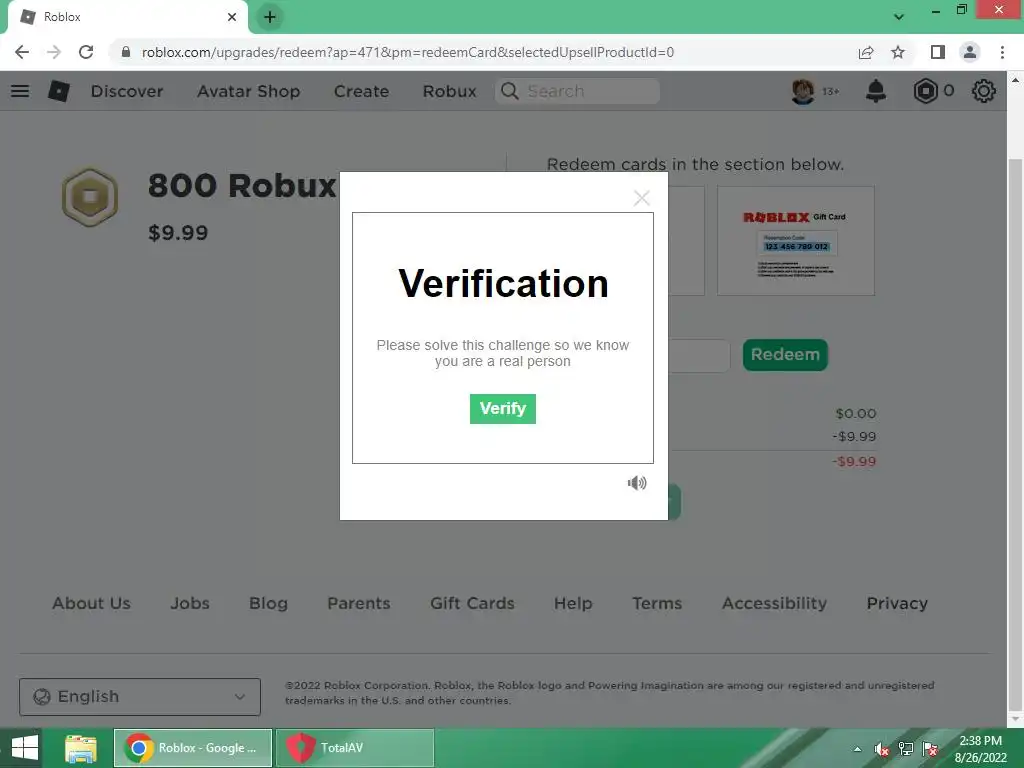Viewport: 1024px width, 768px height.
Task: Expand the tab search chevron
Action: 899,17
